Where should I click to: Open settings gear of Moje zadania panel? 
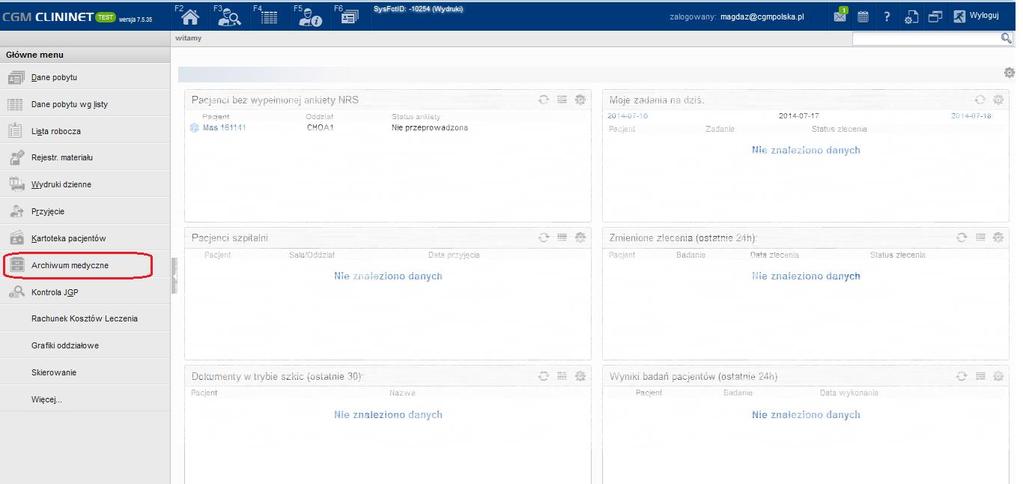[998, 100]
